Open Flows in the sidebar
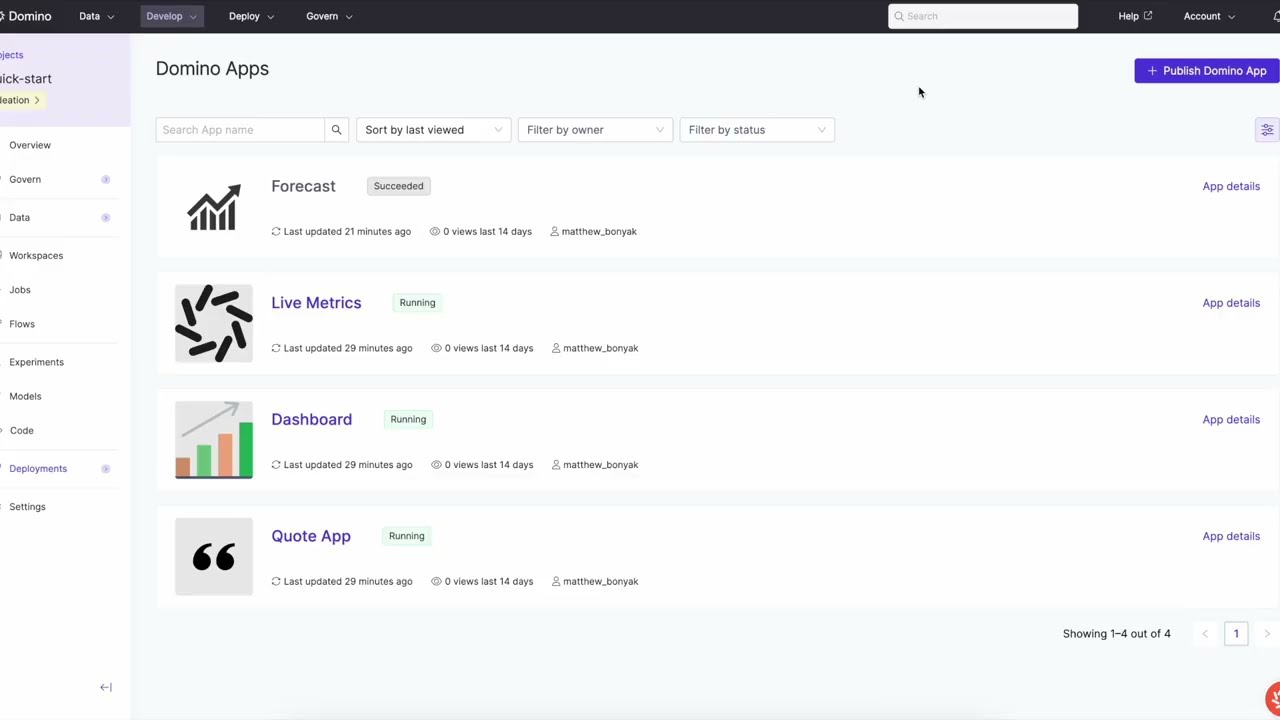 click(22, 324)
